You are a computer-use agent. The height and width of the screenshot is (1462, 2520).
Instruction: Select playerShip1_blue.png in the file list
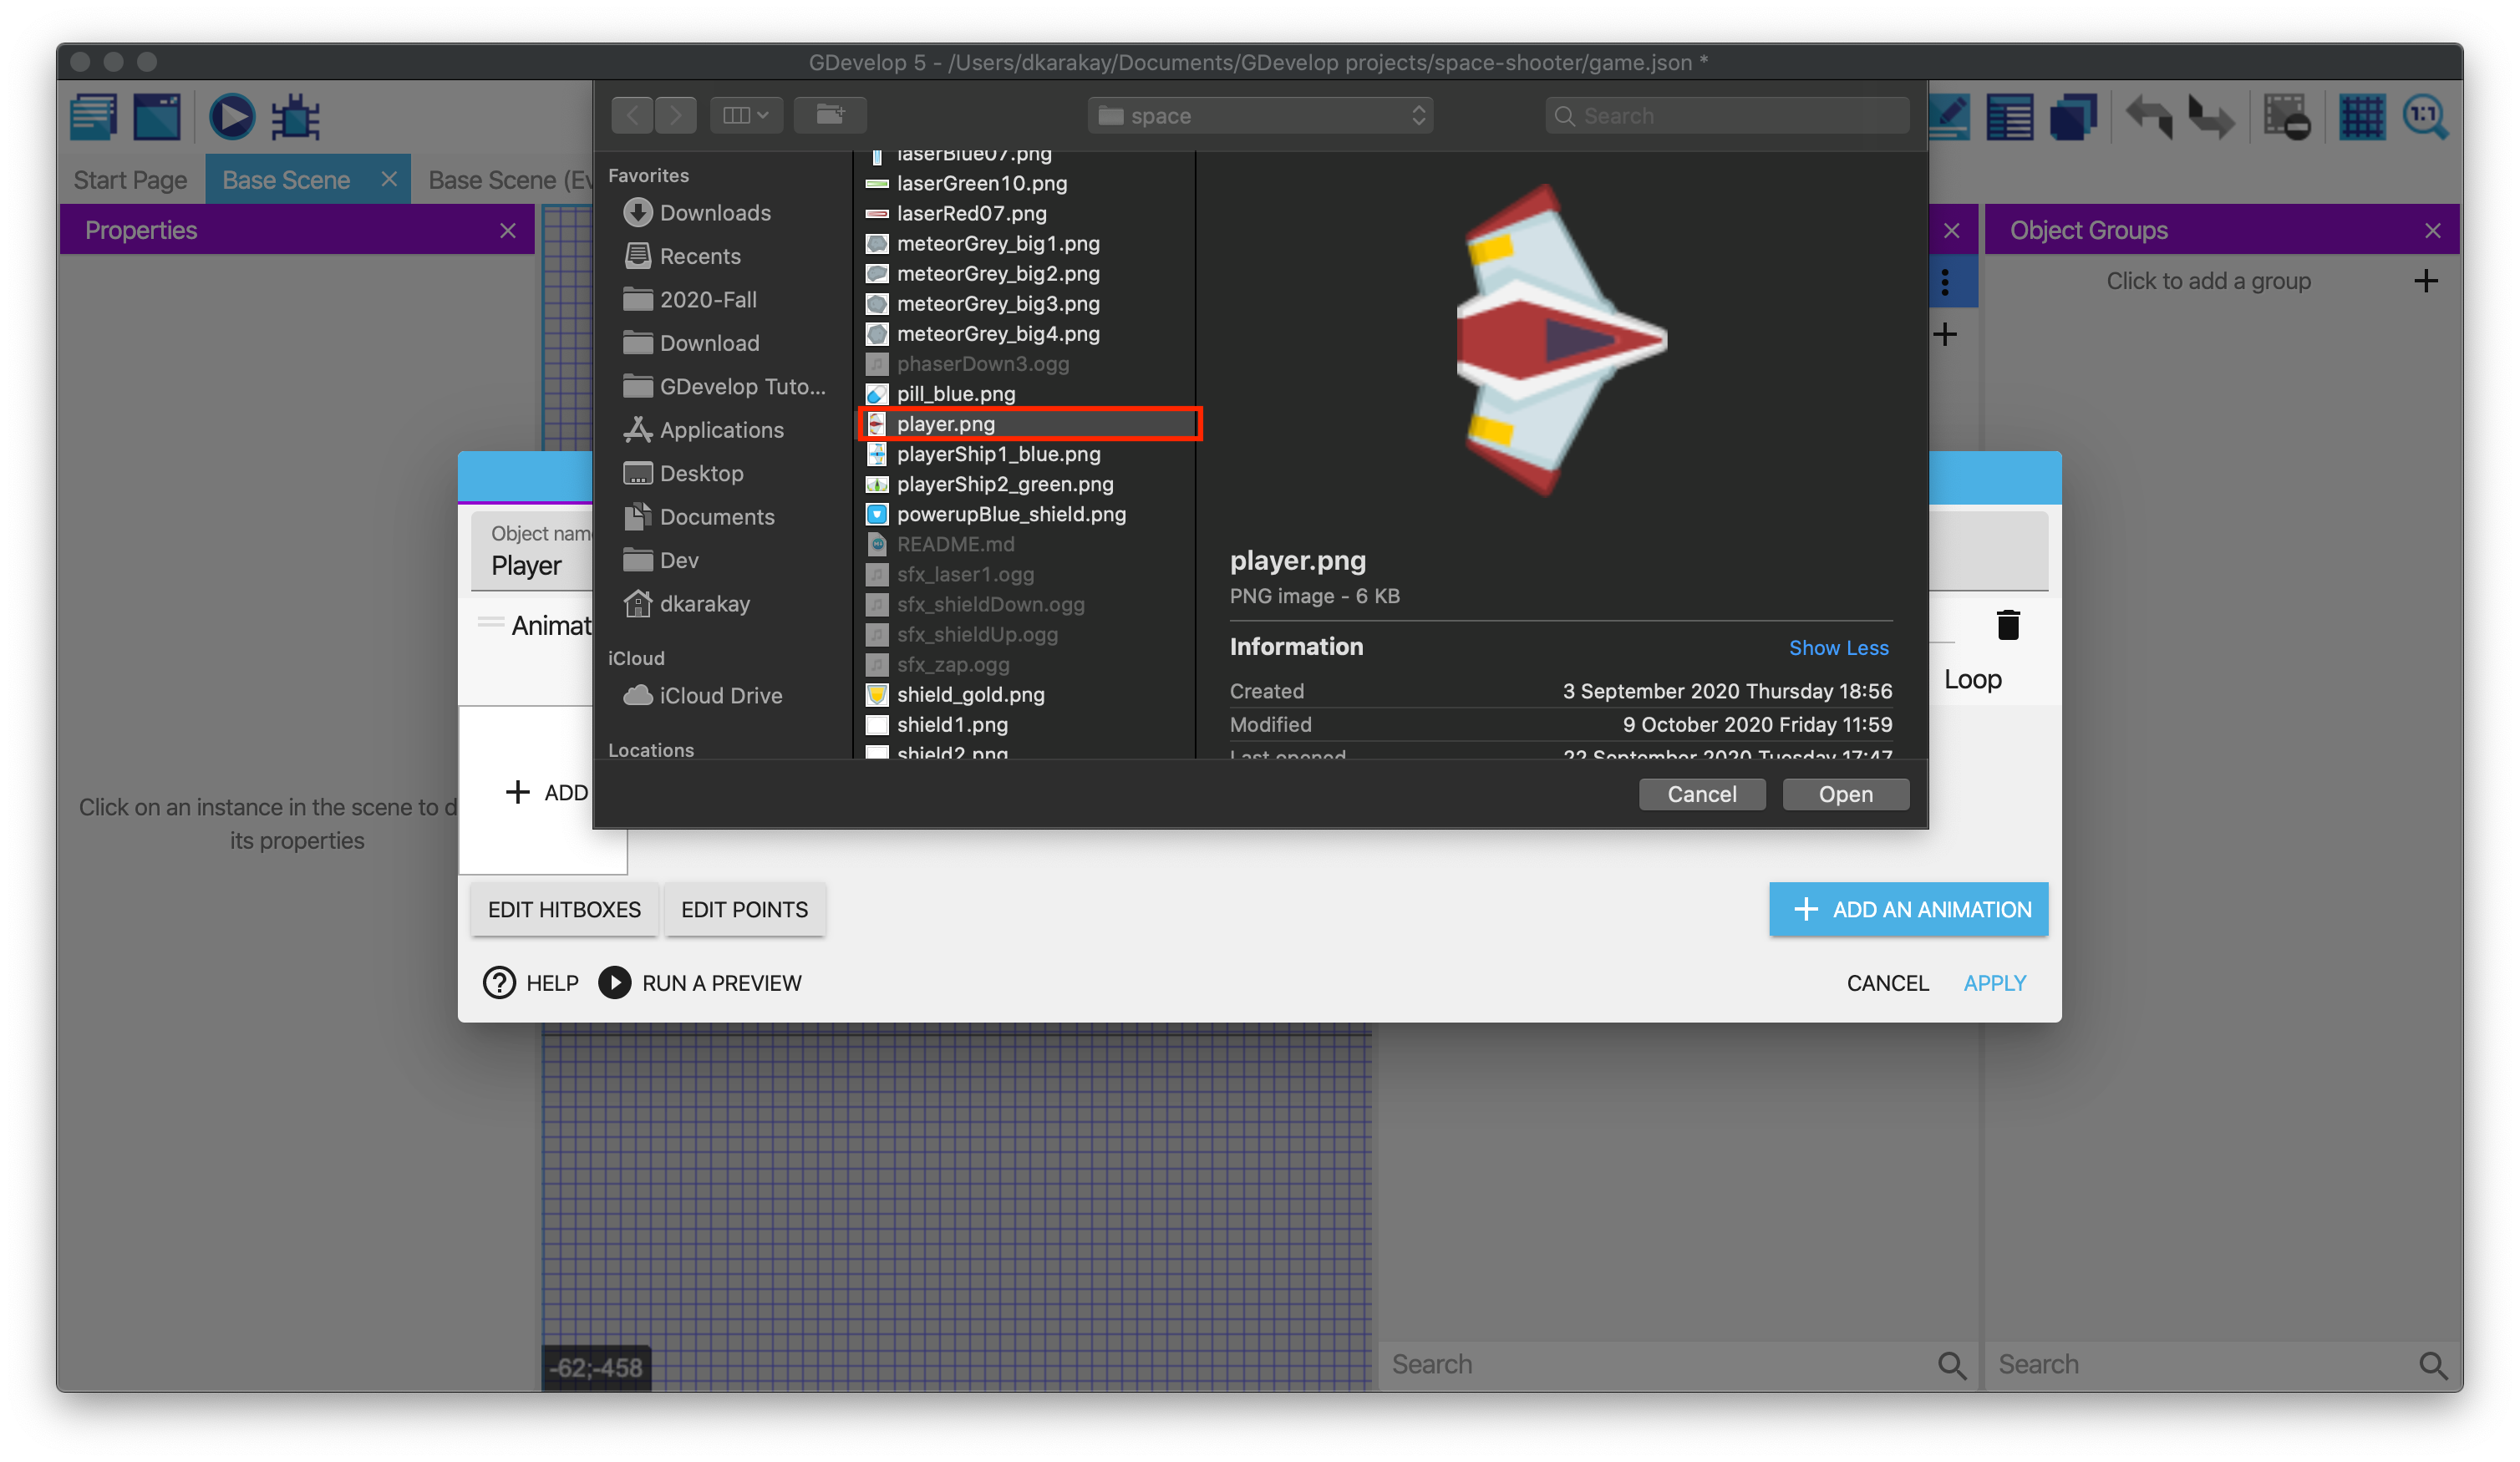pos(998,454)
